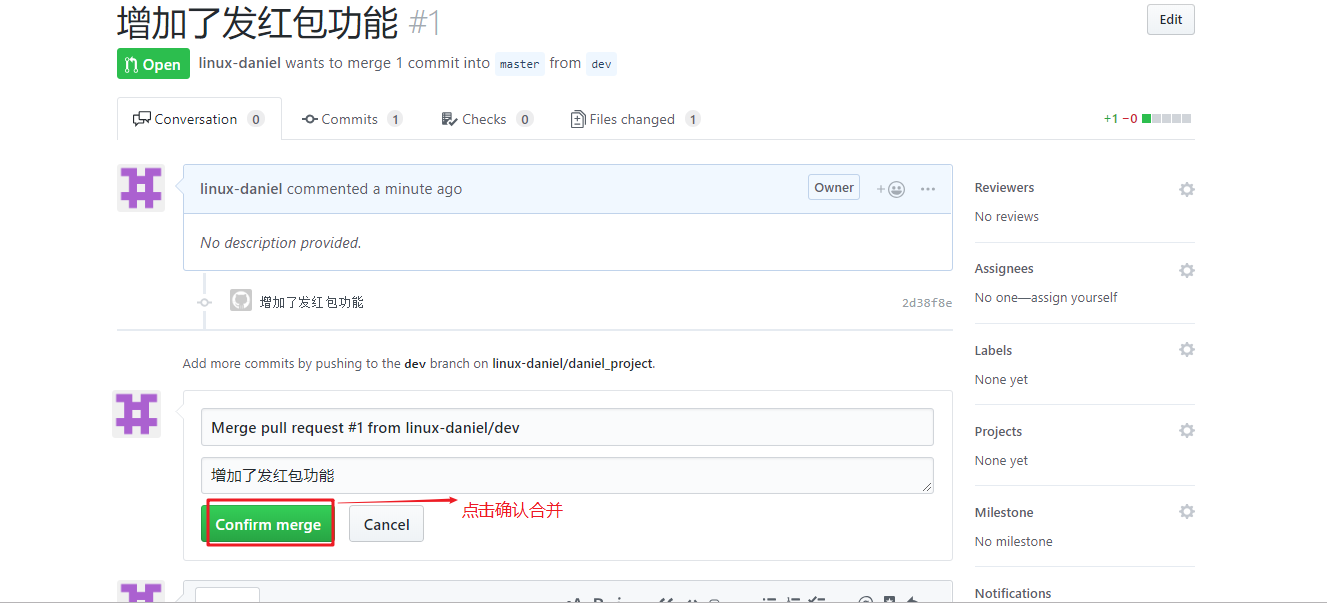This screenshot has width=1327, height=604.
Task: Open the Conversation tab
Action: (x=199, y=119)
